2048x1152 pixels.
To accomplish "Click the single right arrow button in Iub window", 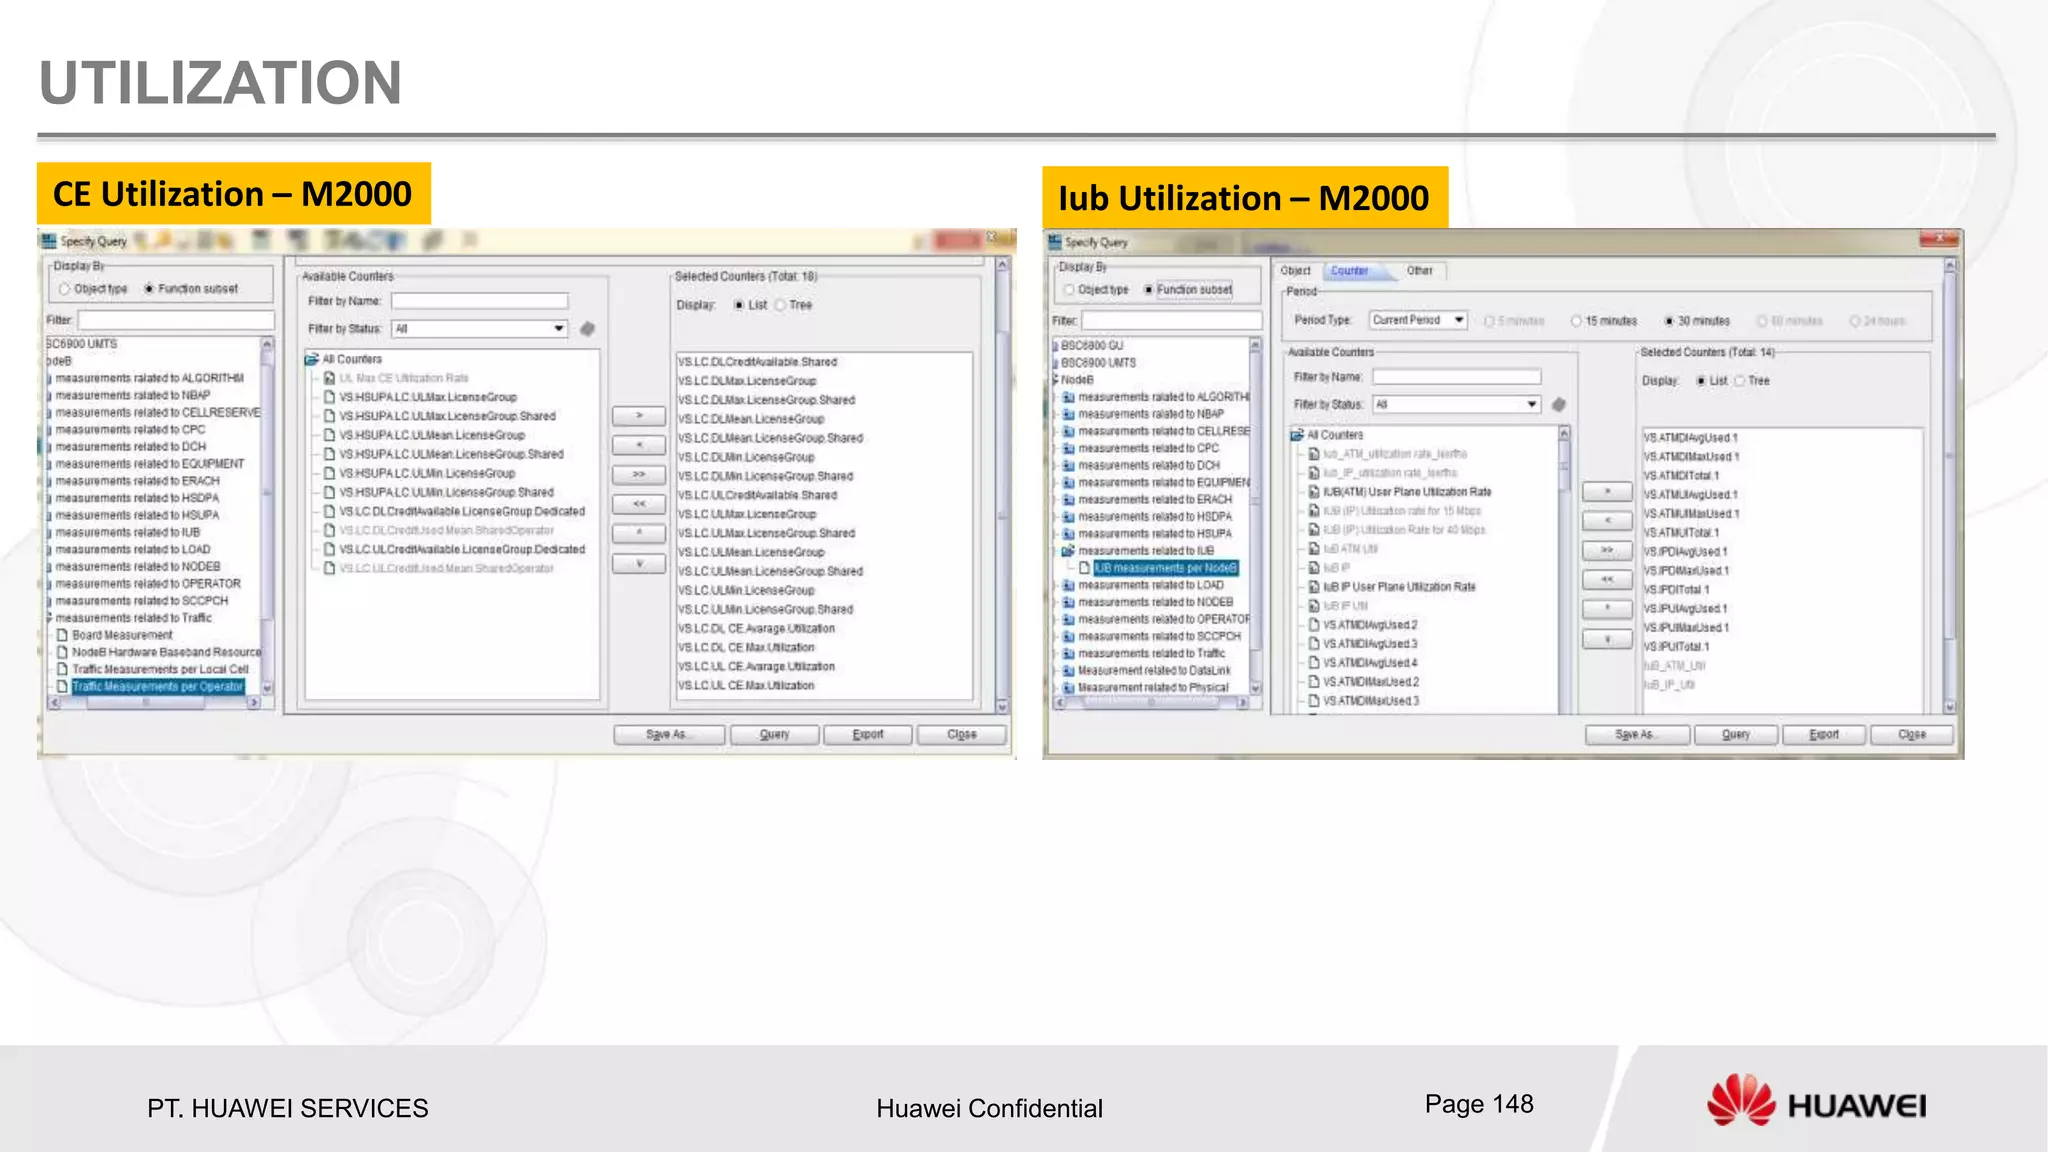I will 1607,491.
